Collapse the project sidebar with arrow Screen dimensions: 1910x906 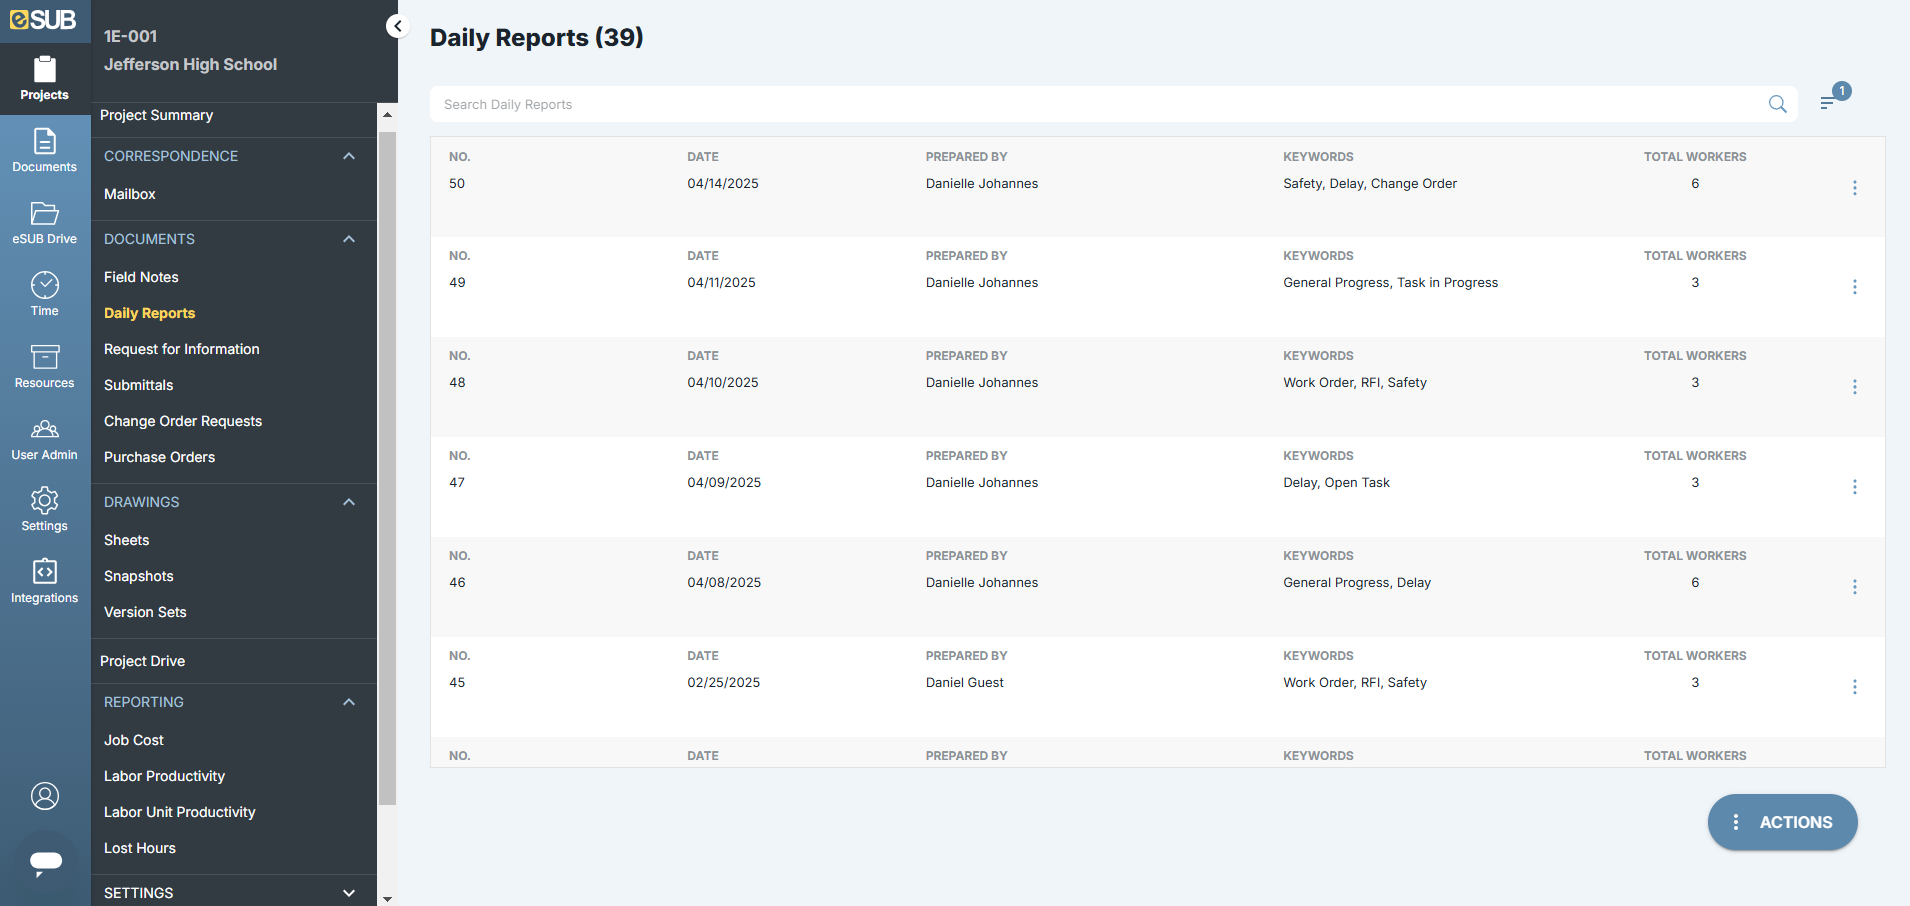pos(398,27)
